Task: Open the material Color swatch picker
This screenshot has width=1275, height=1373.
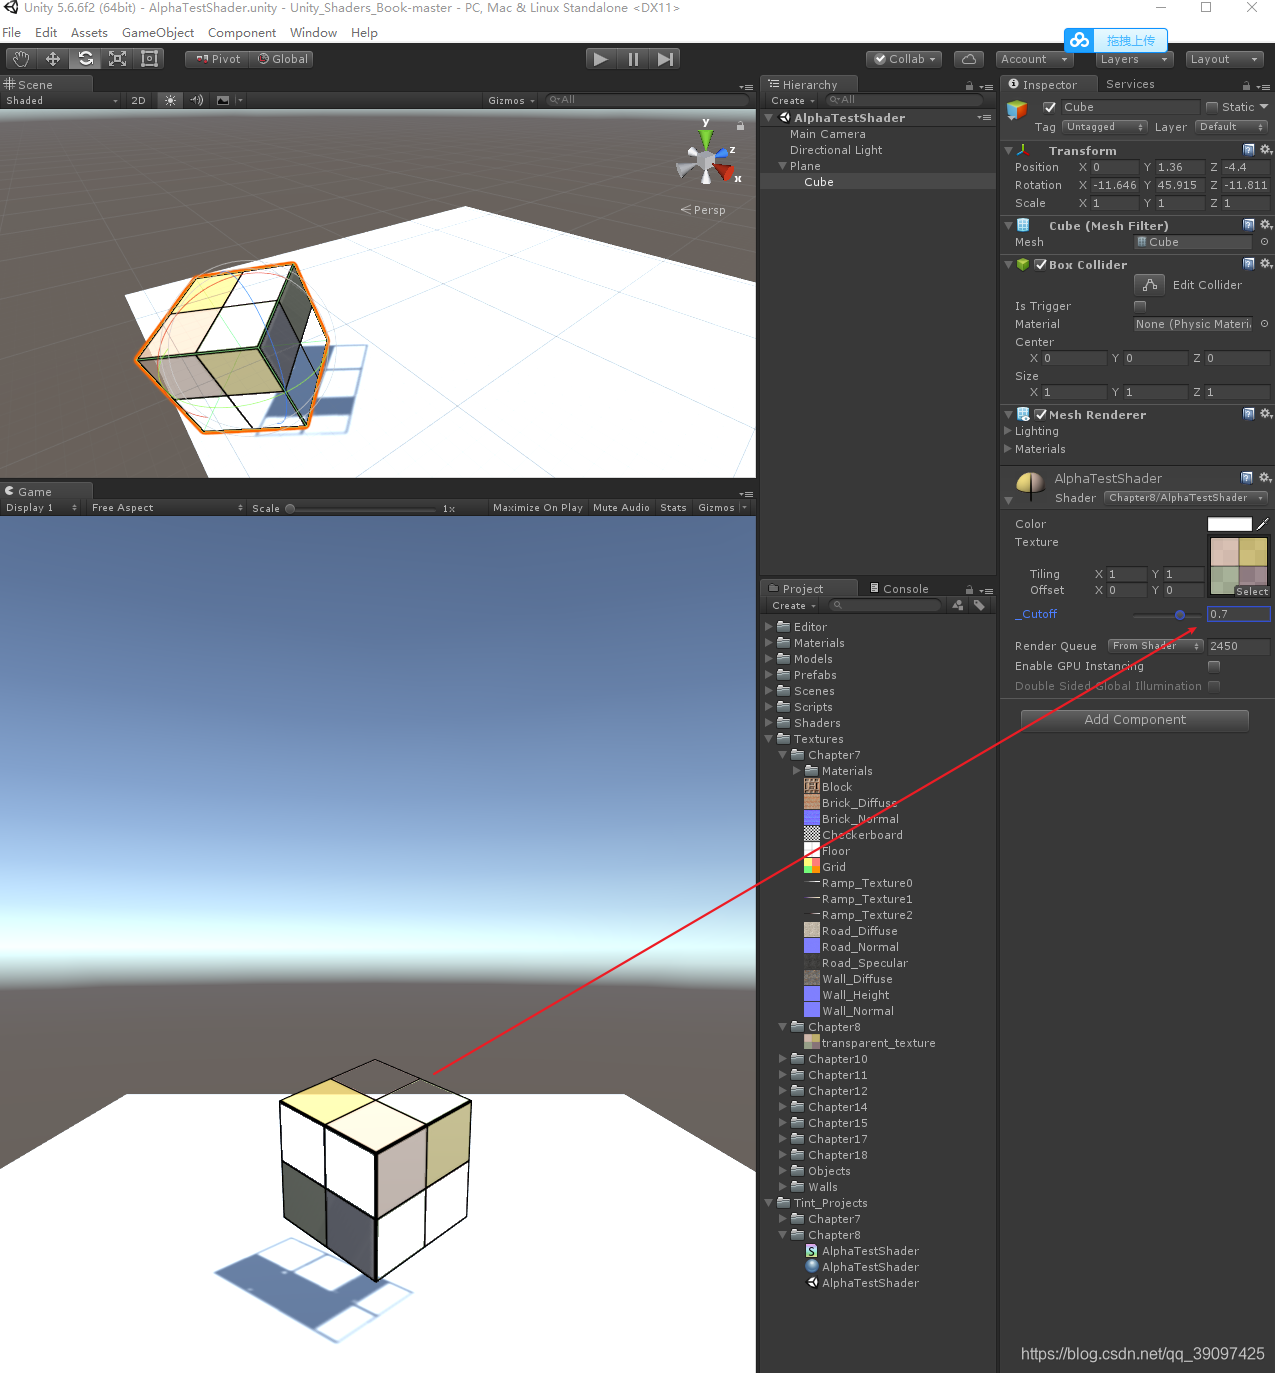Action: (x=1229, y=523)
